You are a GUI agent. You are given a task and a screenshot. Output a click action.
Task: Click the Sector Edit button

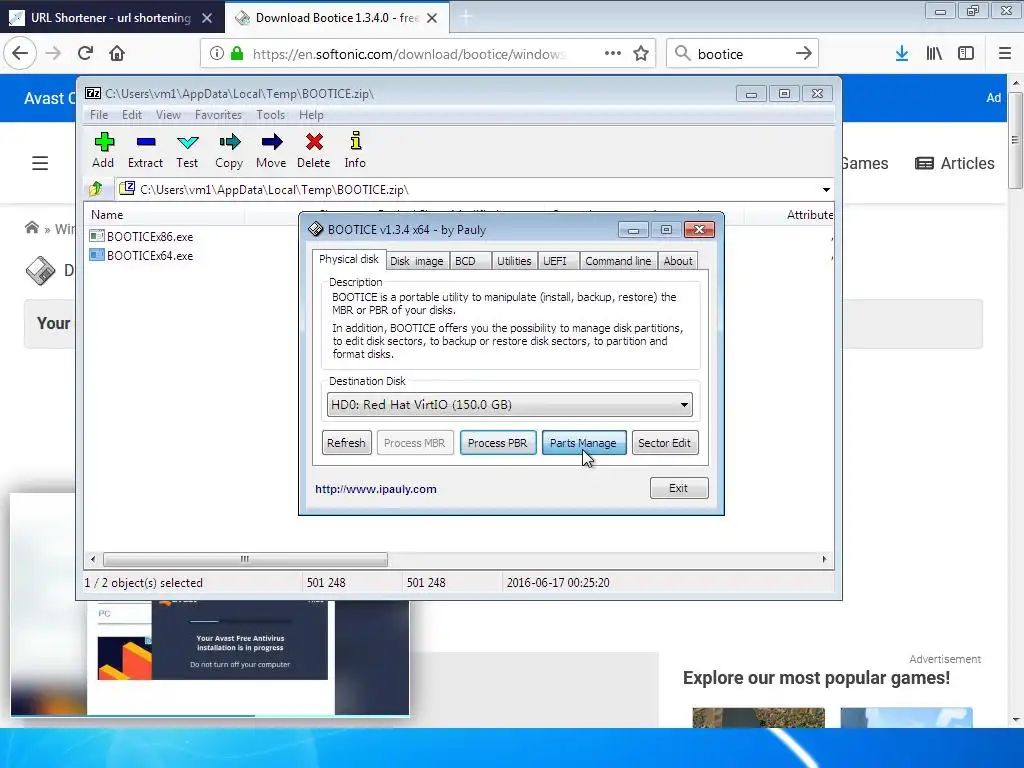click(664, 443)
